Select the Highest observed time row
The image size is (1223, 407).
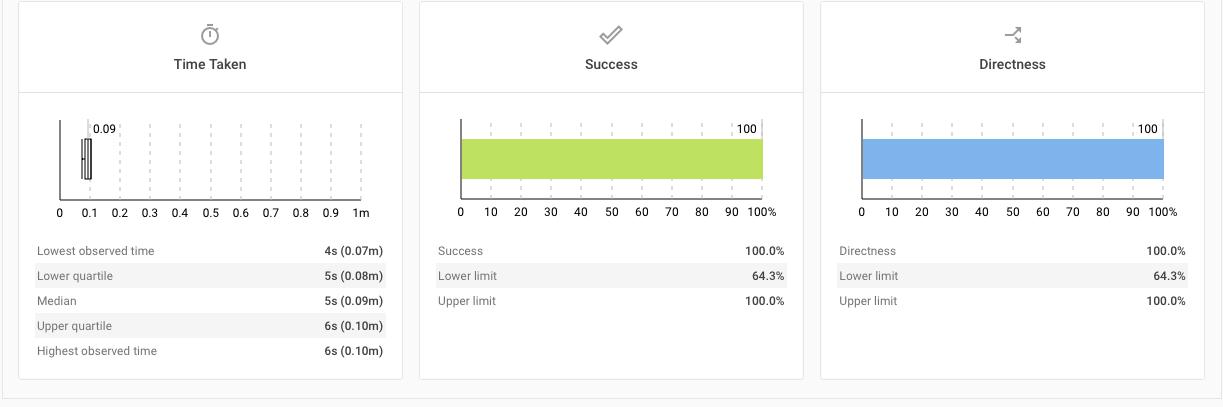click(210, 351)
